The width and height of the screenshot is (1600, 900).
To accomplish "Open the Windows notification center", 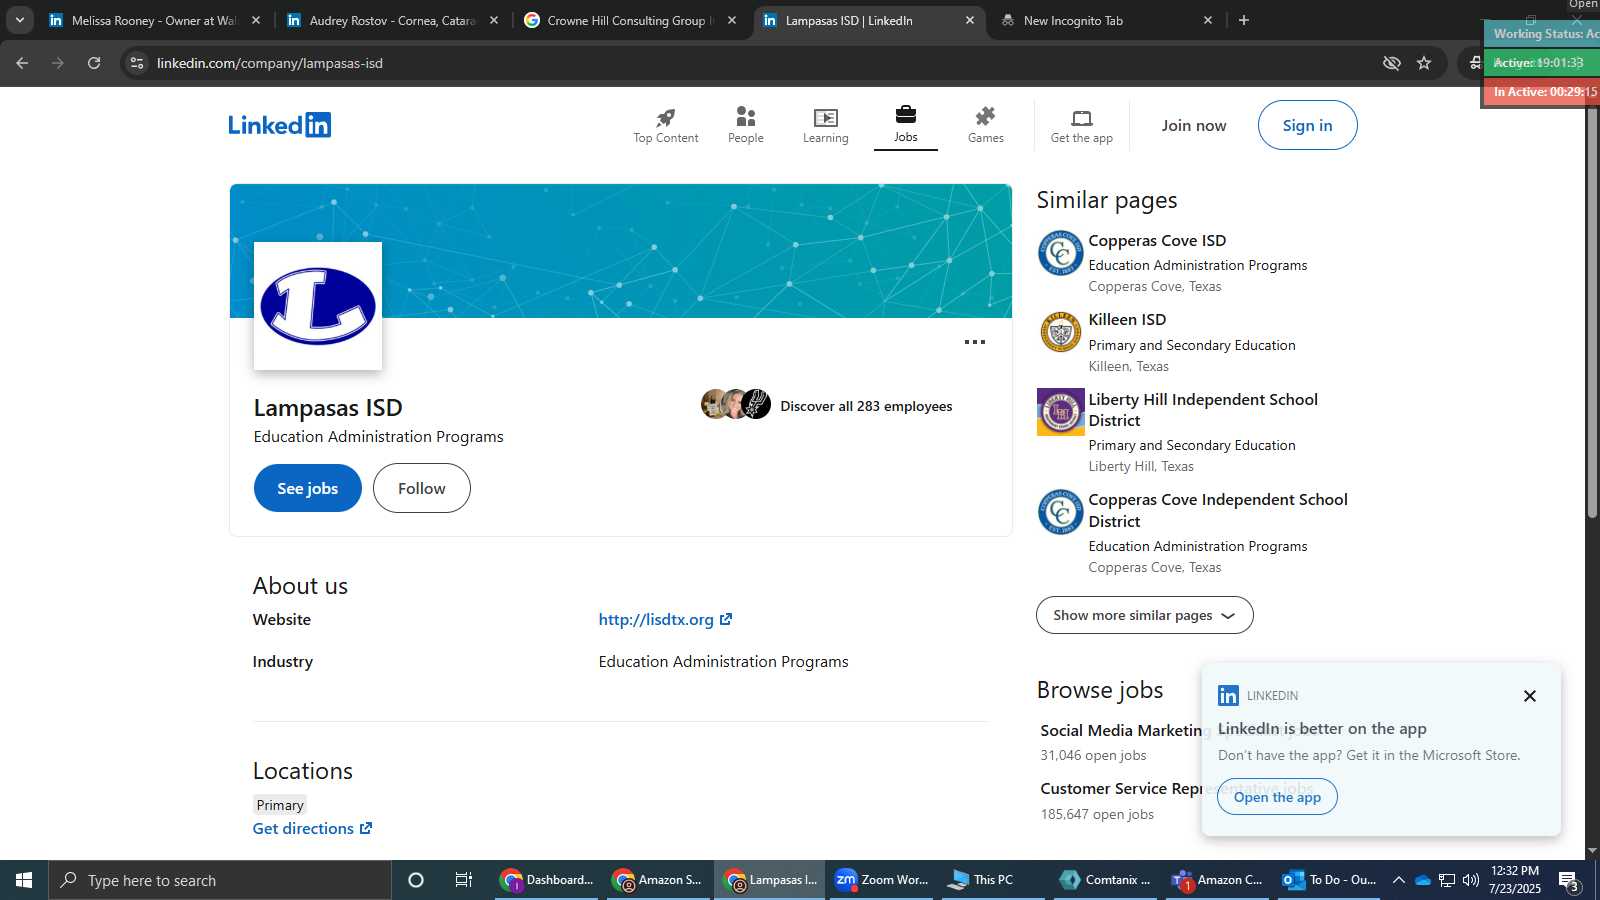I will (x=1569, y=881).
